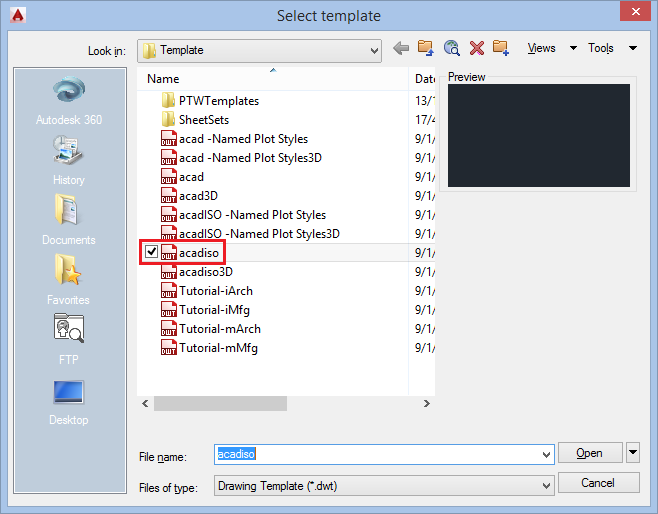Click Create New Folder icon
Screen dimensions: 658x514
tap(501, 48)
